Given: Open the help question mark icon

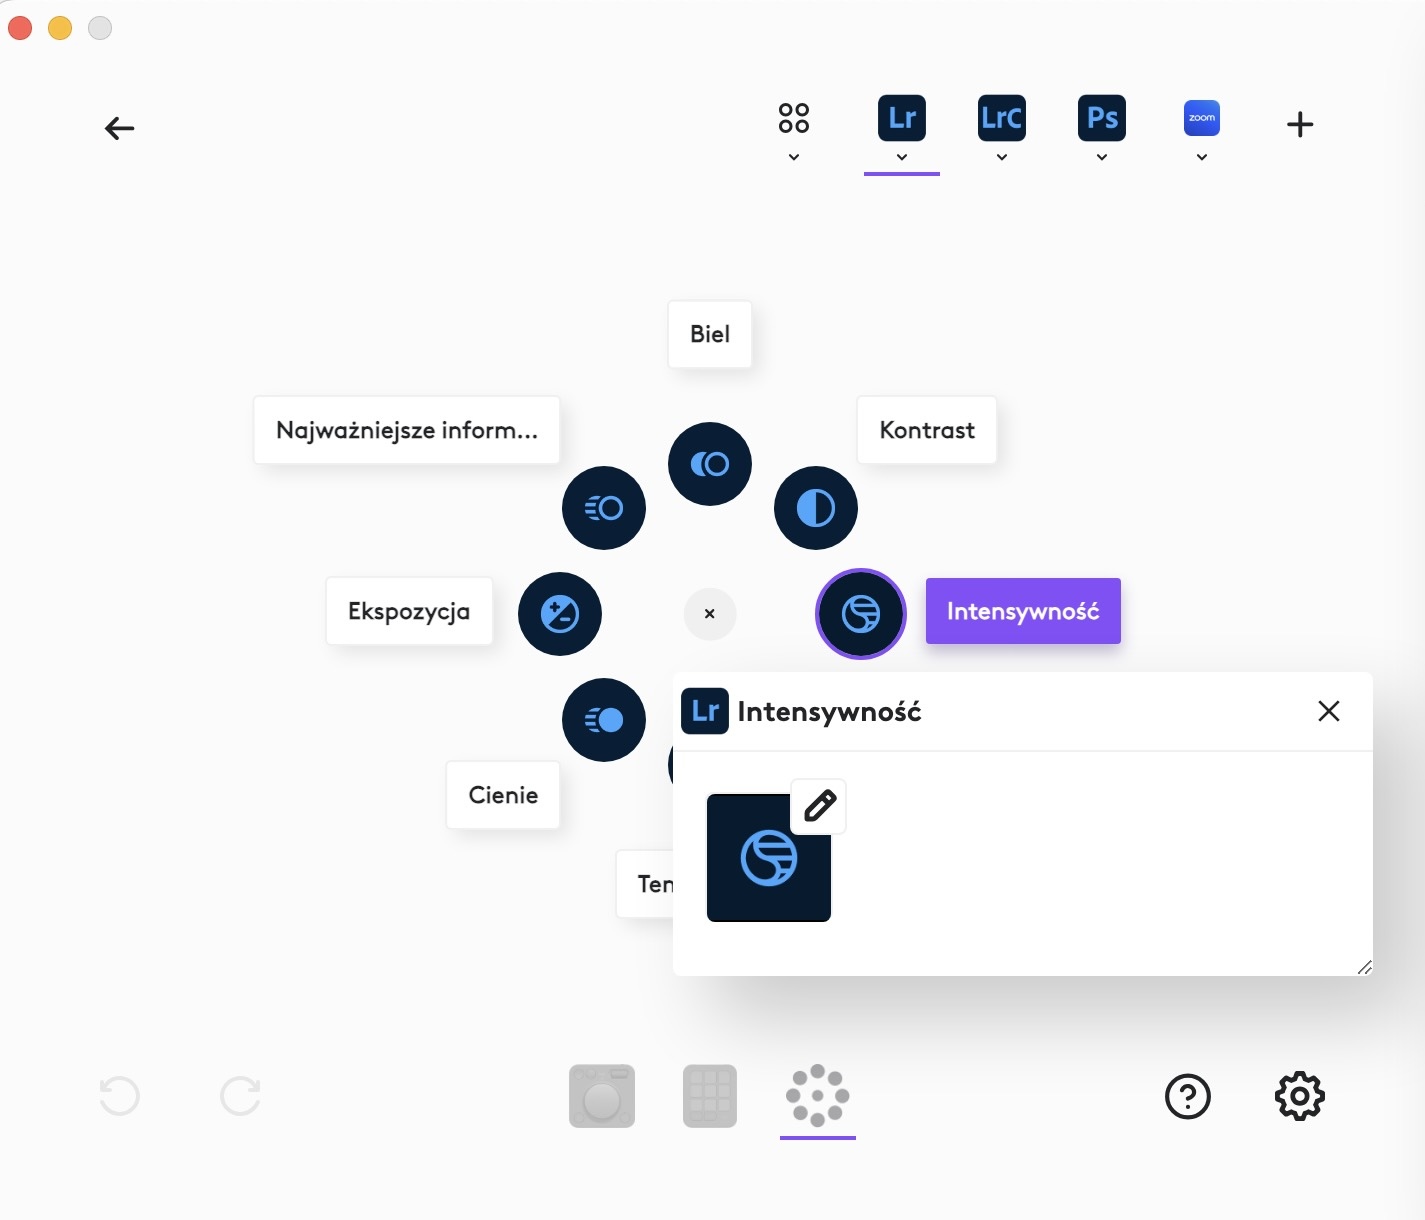Looking at the screenshot, I should tap(1188, 1097).
